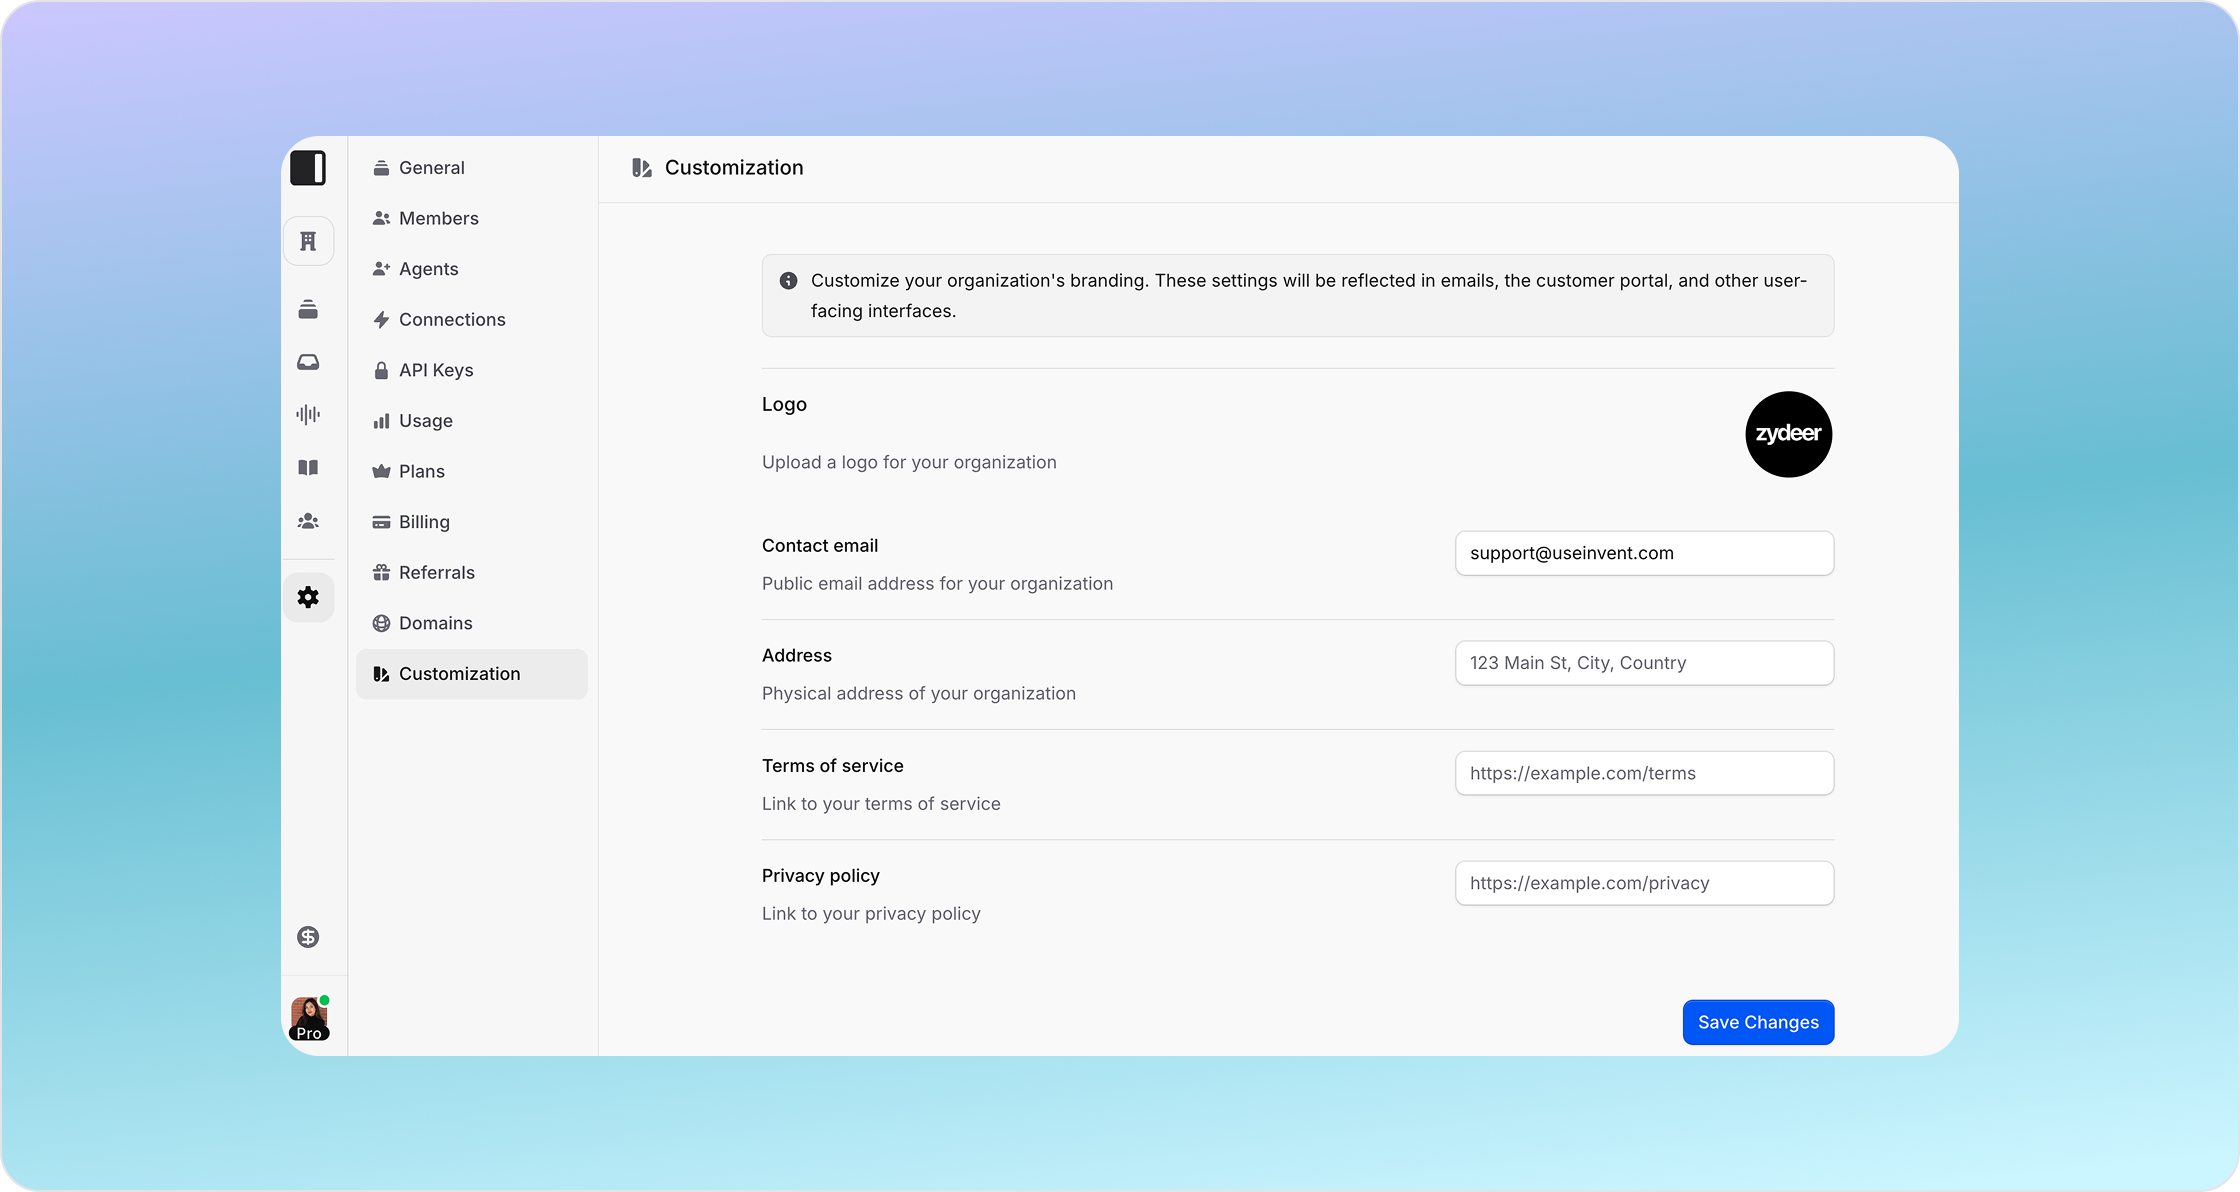Open API Keys section
The width and height of the screenshot is (2240, 1192).
(x=435, y=370)
